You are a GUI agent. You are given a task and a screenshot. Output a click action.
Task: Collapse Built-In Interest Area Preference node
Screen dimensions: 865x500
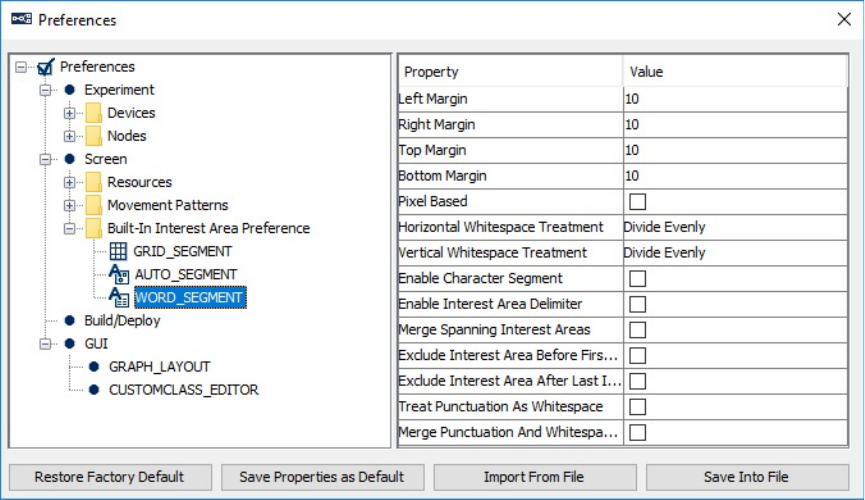(70, 228)
